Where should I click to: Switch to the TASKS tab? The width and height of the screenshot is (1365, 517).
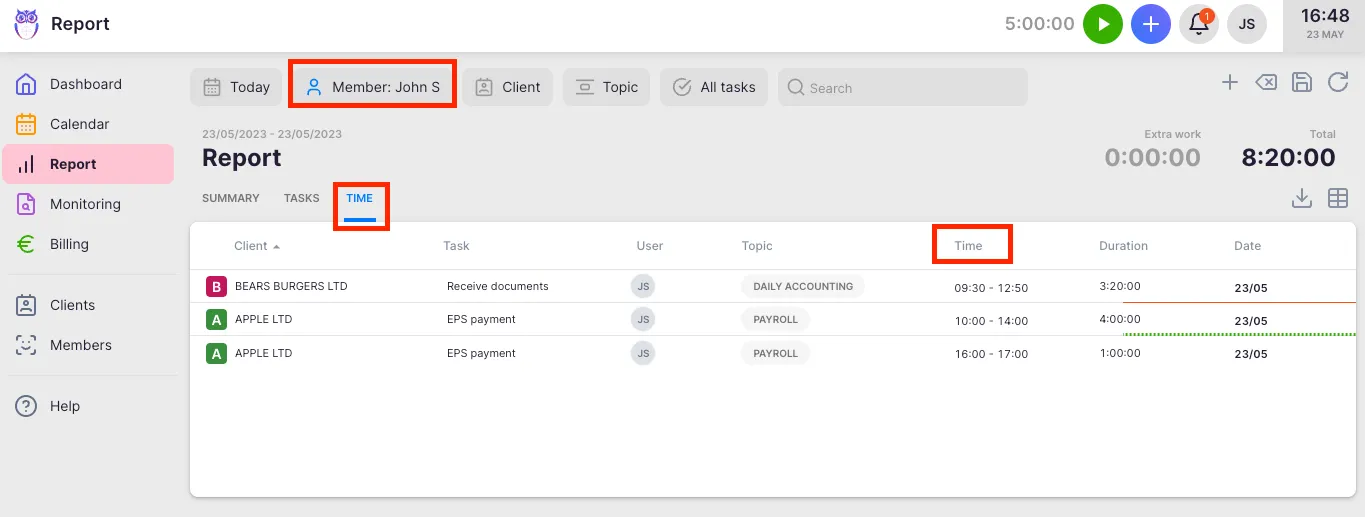[301, 198]
